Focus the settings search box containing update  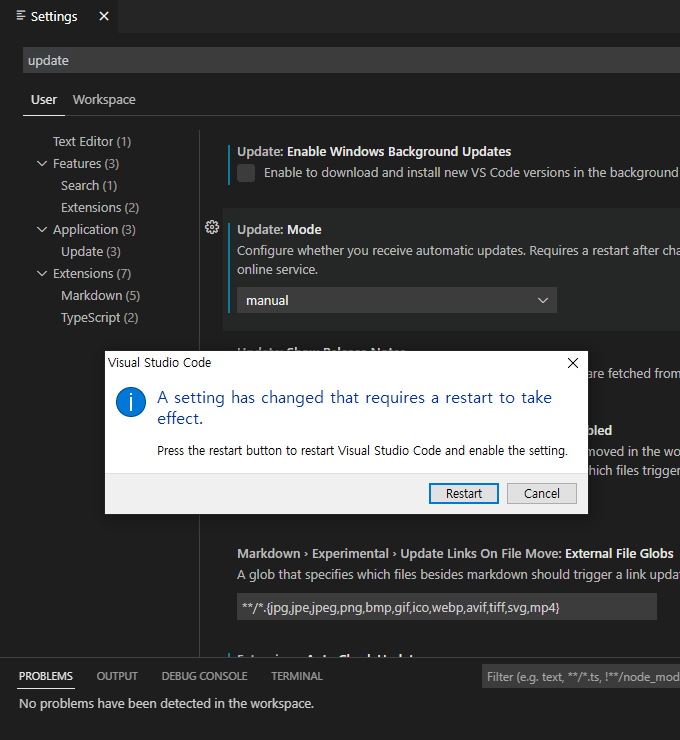click(x=351, y=60)
